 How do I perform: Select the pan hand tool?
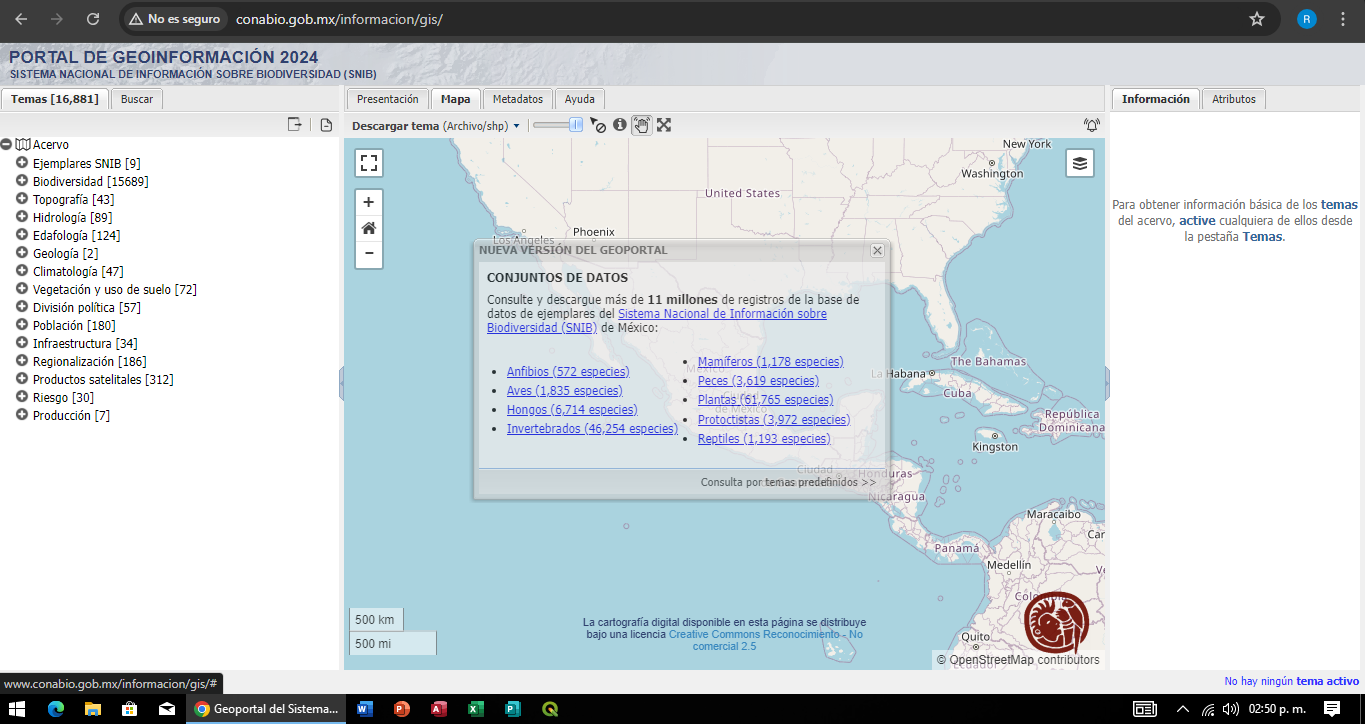coord(641,124)
